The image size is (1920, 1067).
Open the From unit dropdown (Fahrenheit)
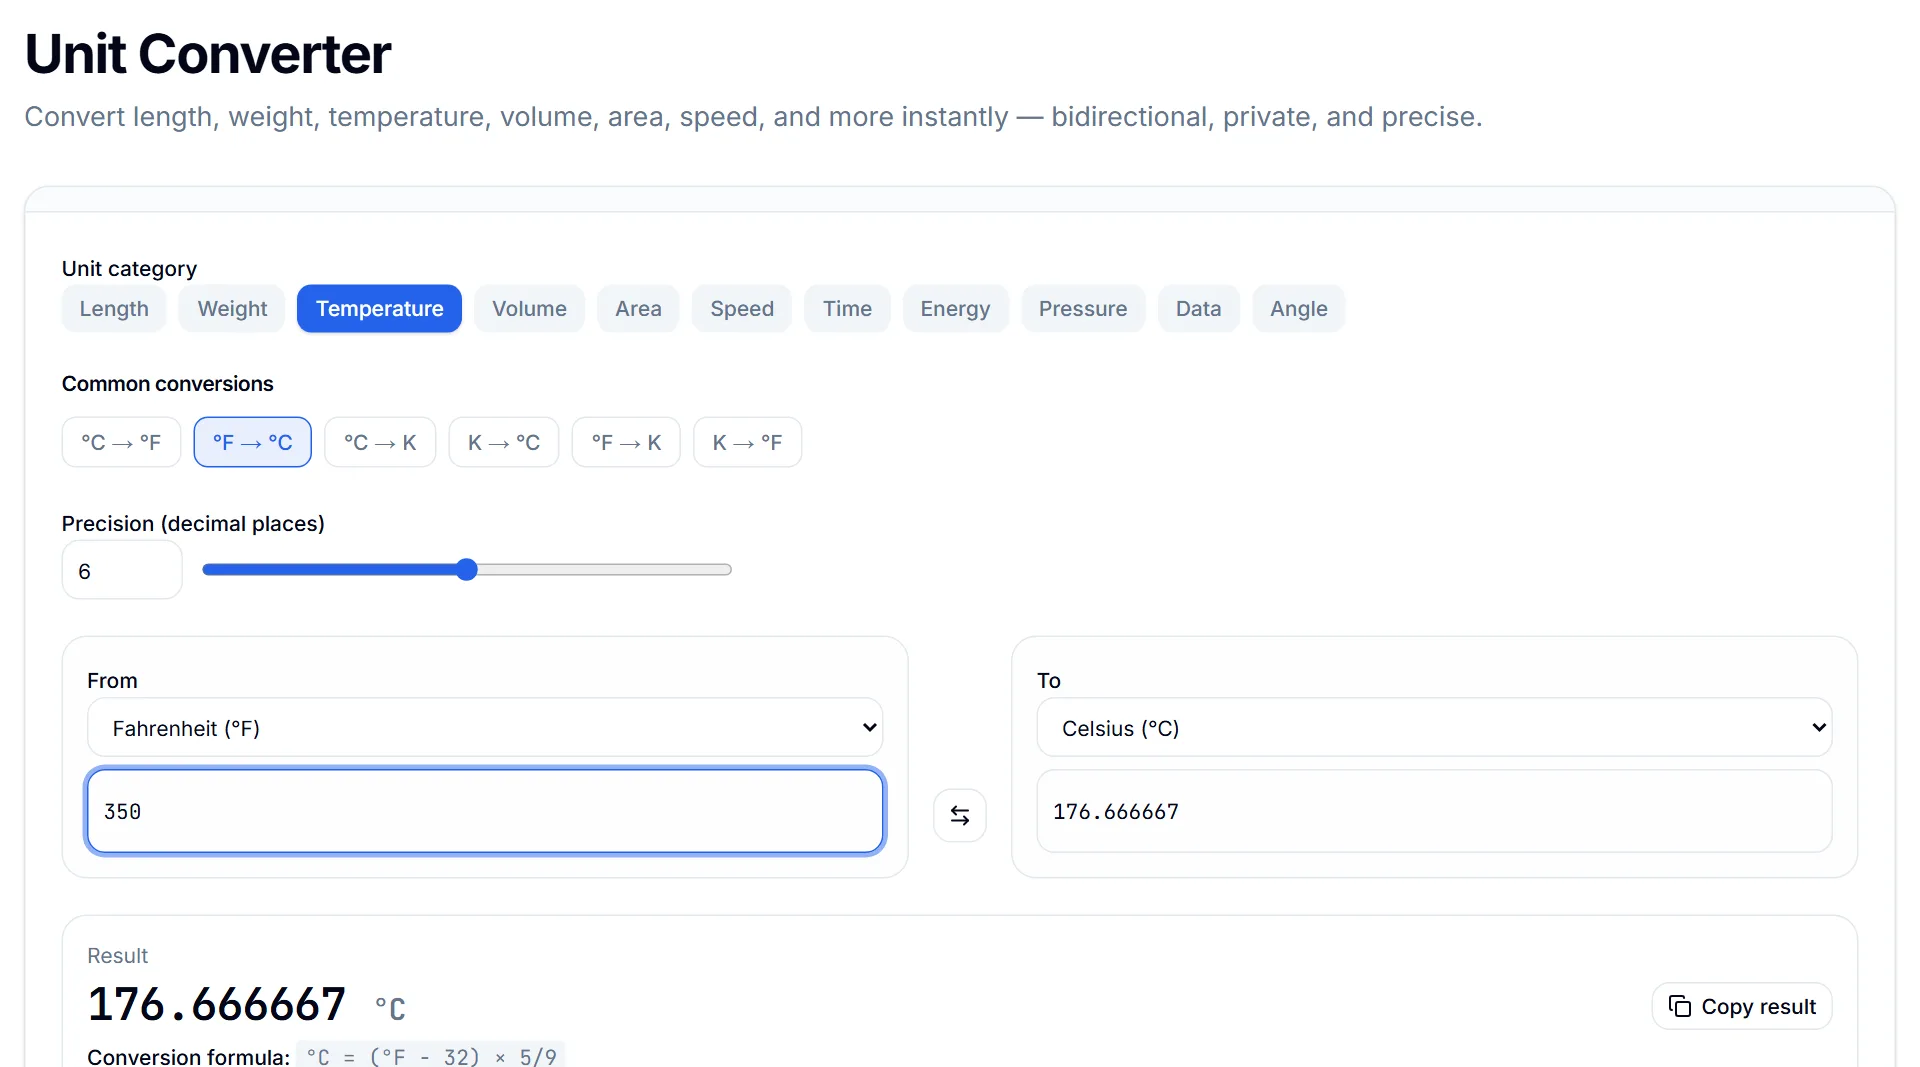tap(485, 728)
